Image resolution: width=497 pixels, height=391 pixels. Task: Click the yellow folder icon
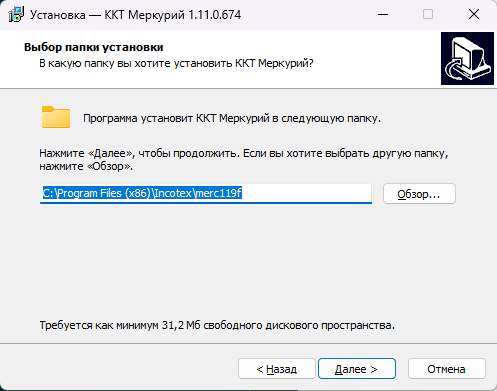[x=56, y=117]
